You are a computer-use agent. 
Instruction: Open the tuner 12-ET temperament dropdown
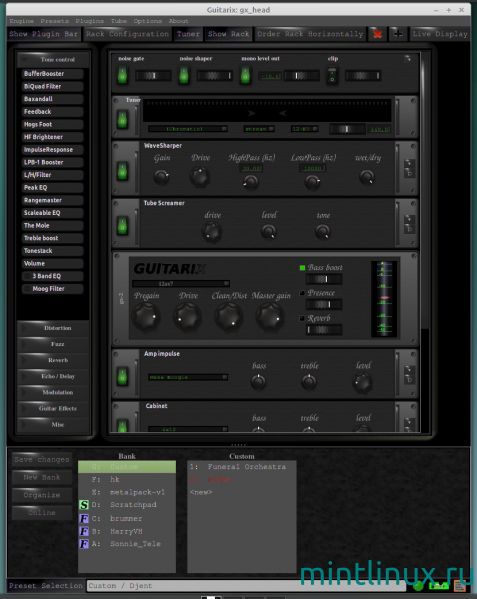tap(304, 129)
